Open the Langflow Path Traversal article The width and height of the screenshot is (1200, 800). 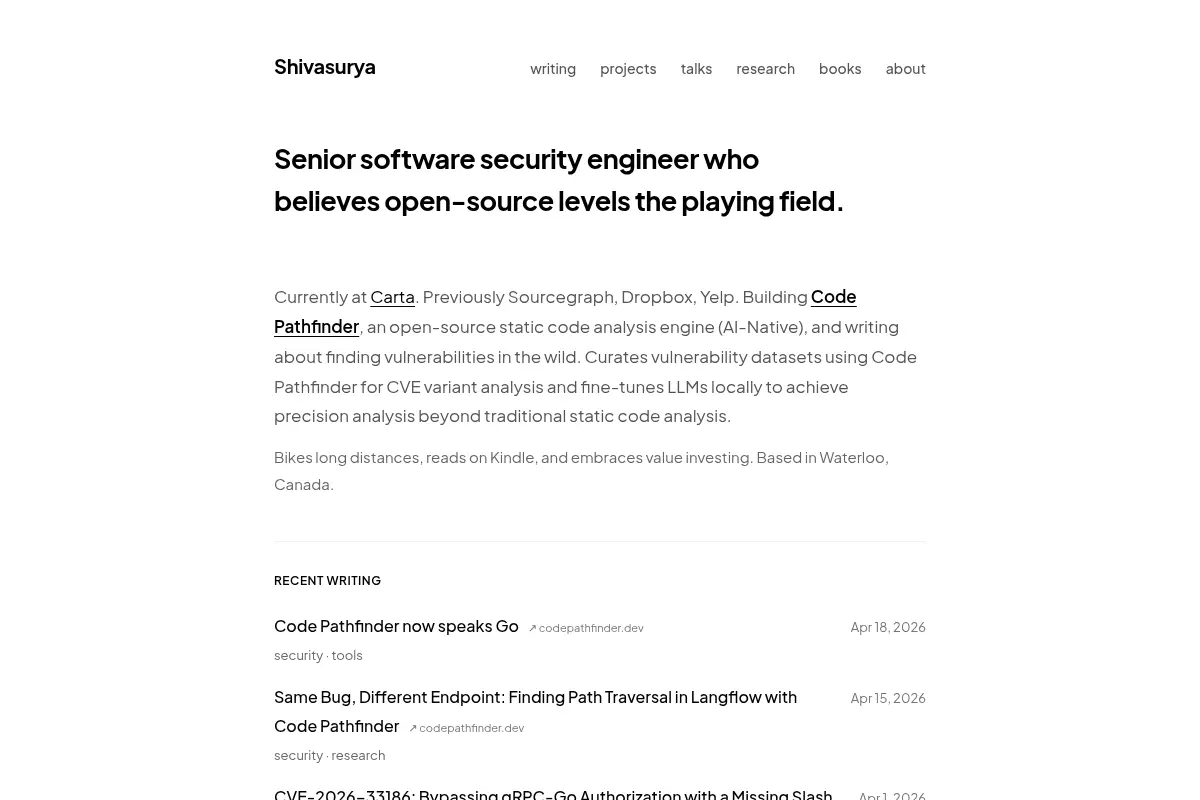point(535,711)
